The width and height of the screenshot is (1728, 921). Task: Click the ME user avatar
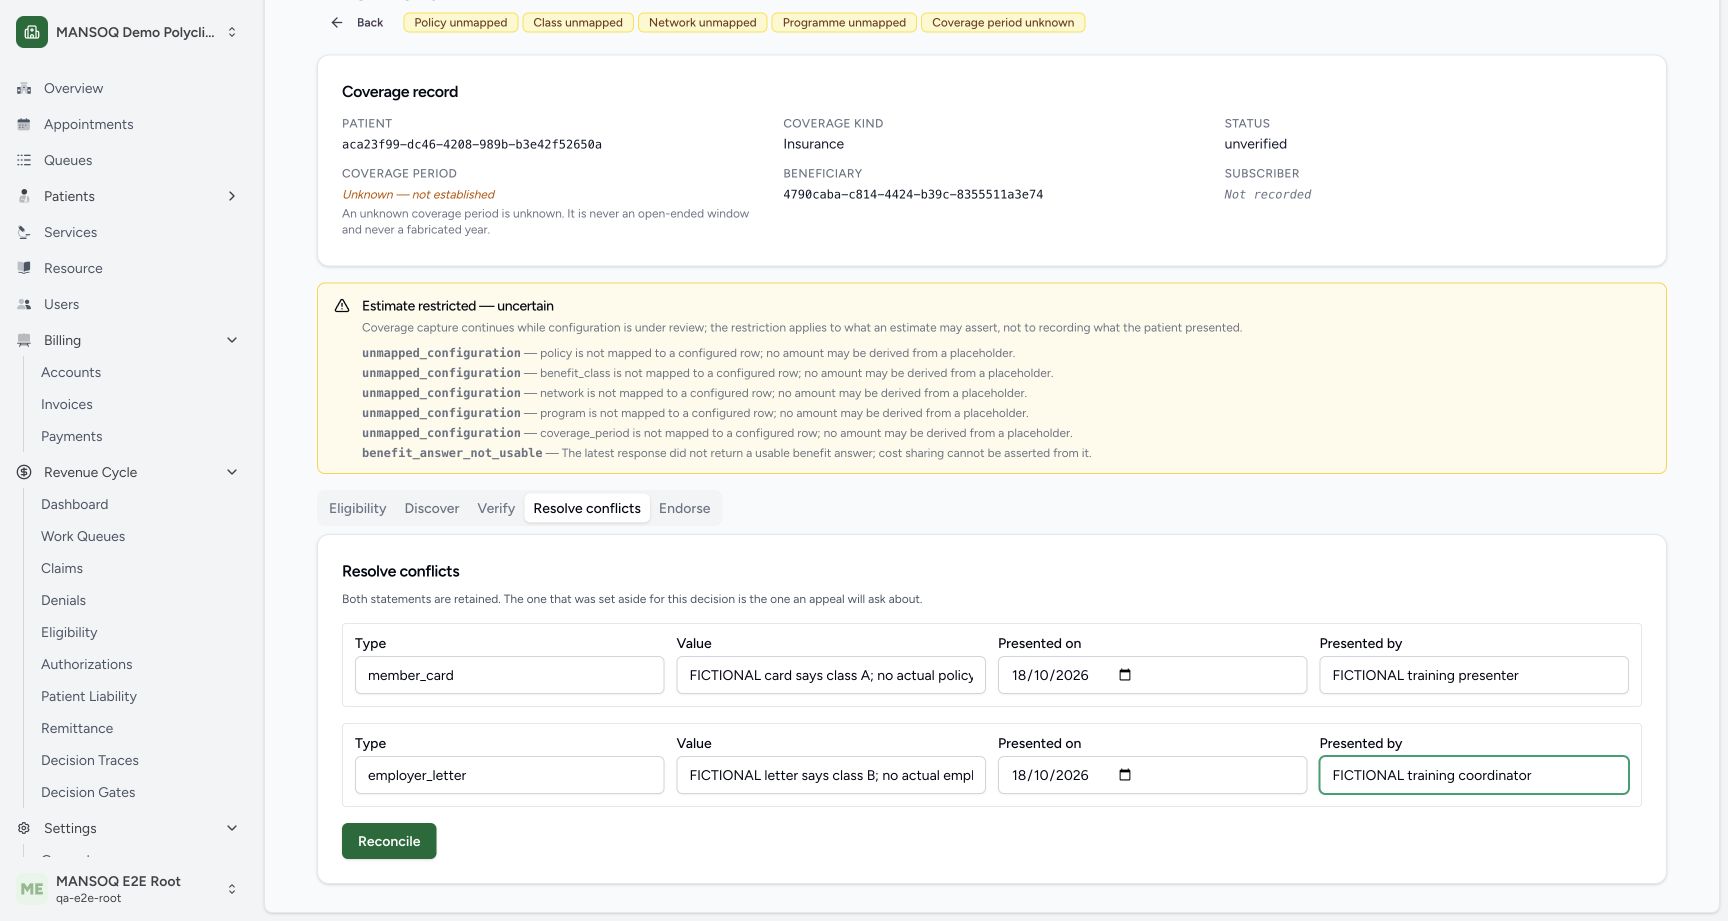[x=32, y=889]
